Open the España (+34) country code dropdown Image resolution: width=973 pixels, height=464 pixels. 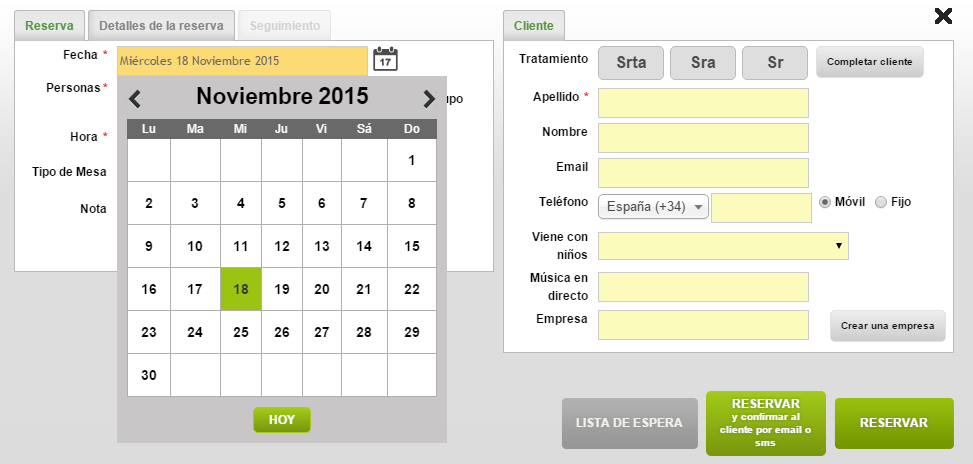(x=653, y=207)
